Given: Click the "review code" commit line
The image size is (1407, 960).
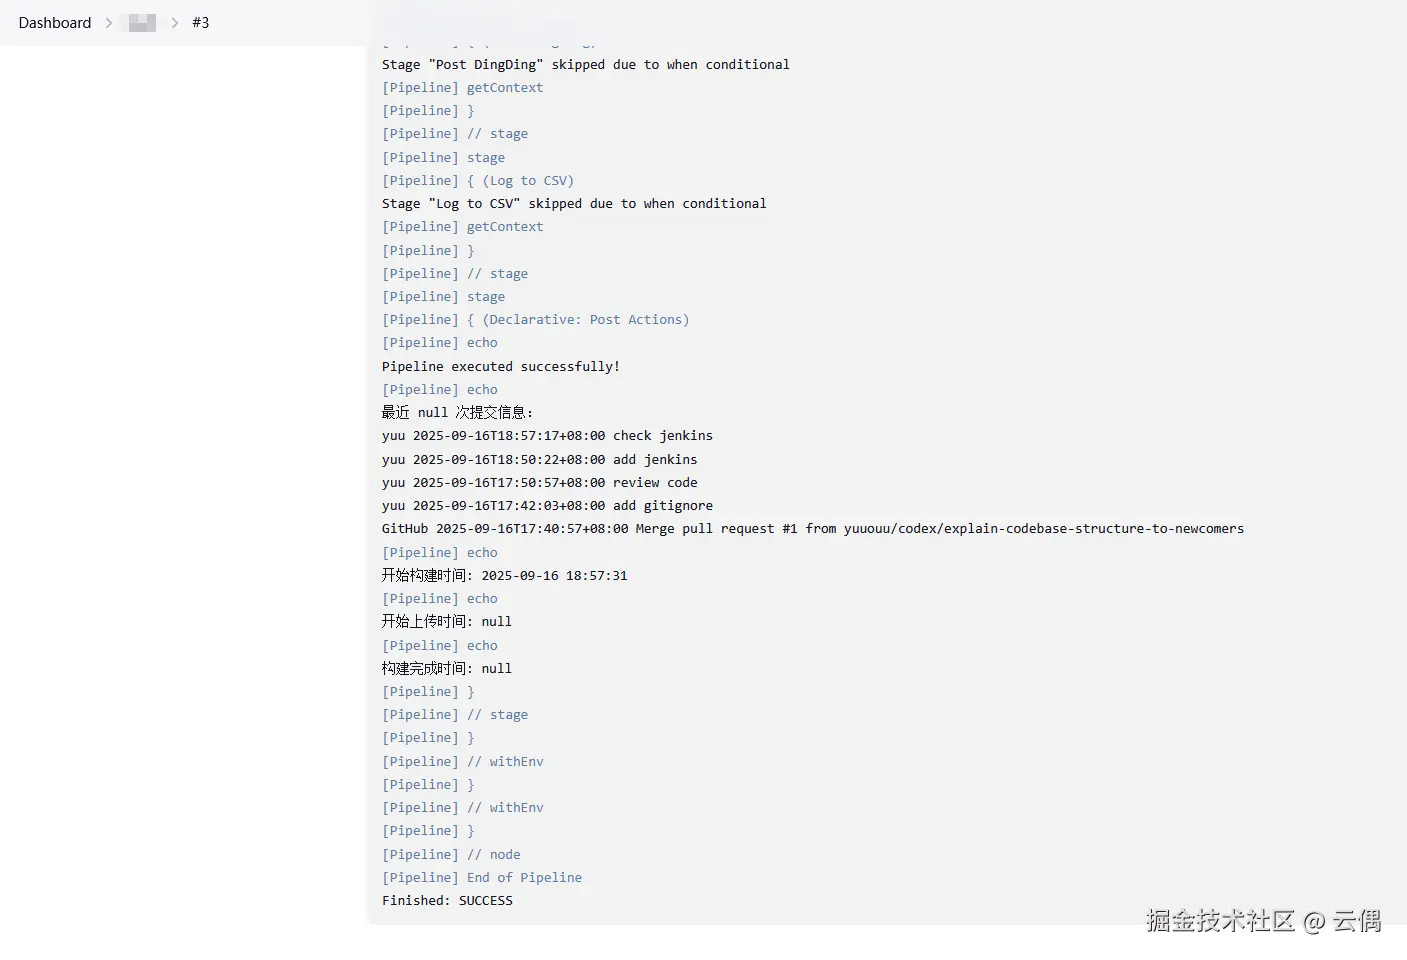Looking at the screenshot, I should tap(539, 482).
